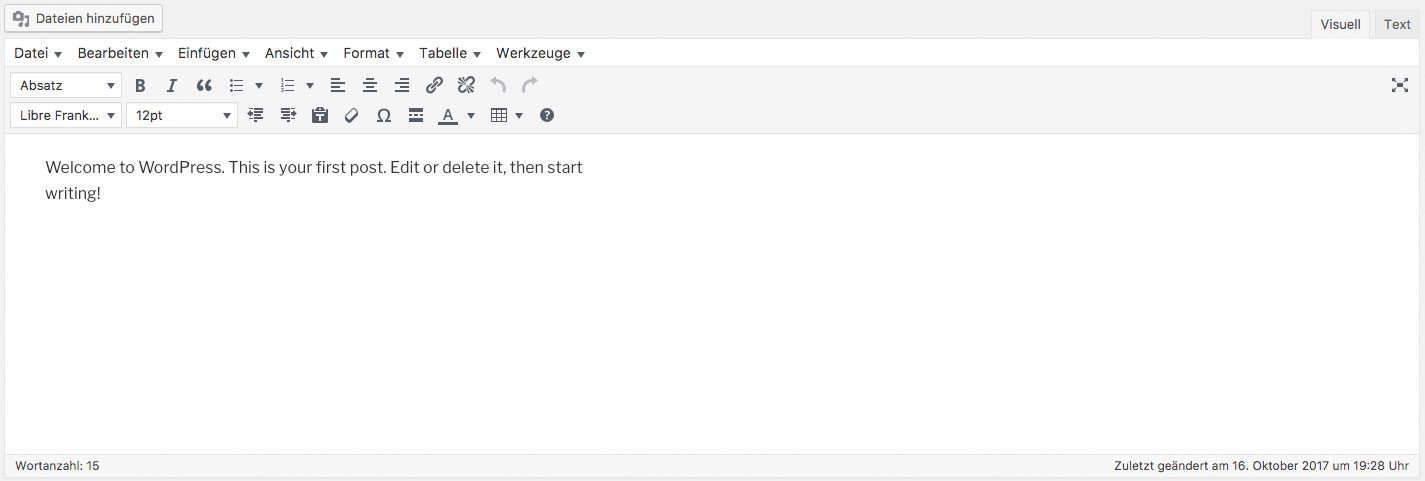Expand the text color picker arrow
The height and width of the screenshot is (481, 1425).
coord(471,115)
